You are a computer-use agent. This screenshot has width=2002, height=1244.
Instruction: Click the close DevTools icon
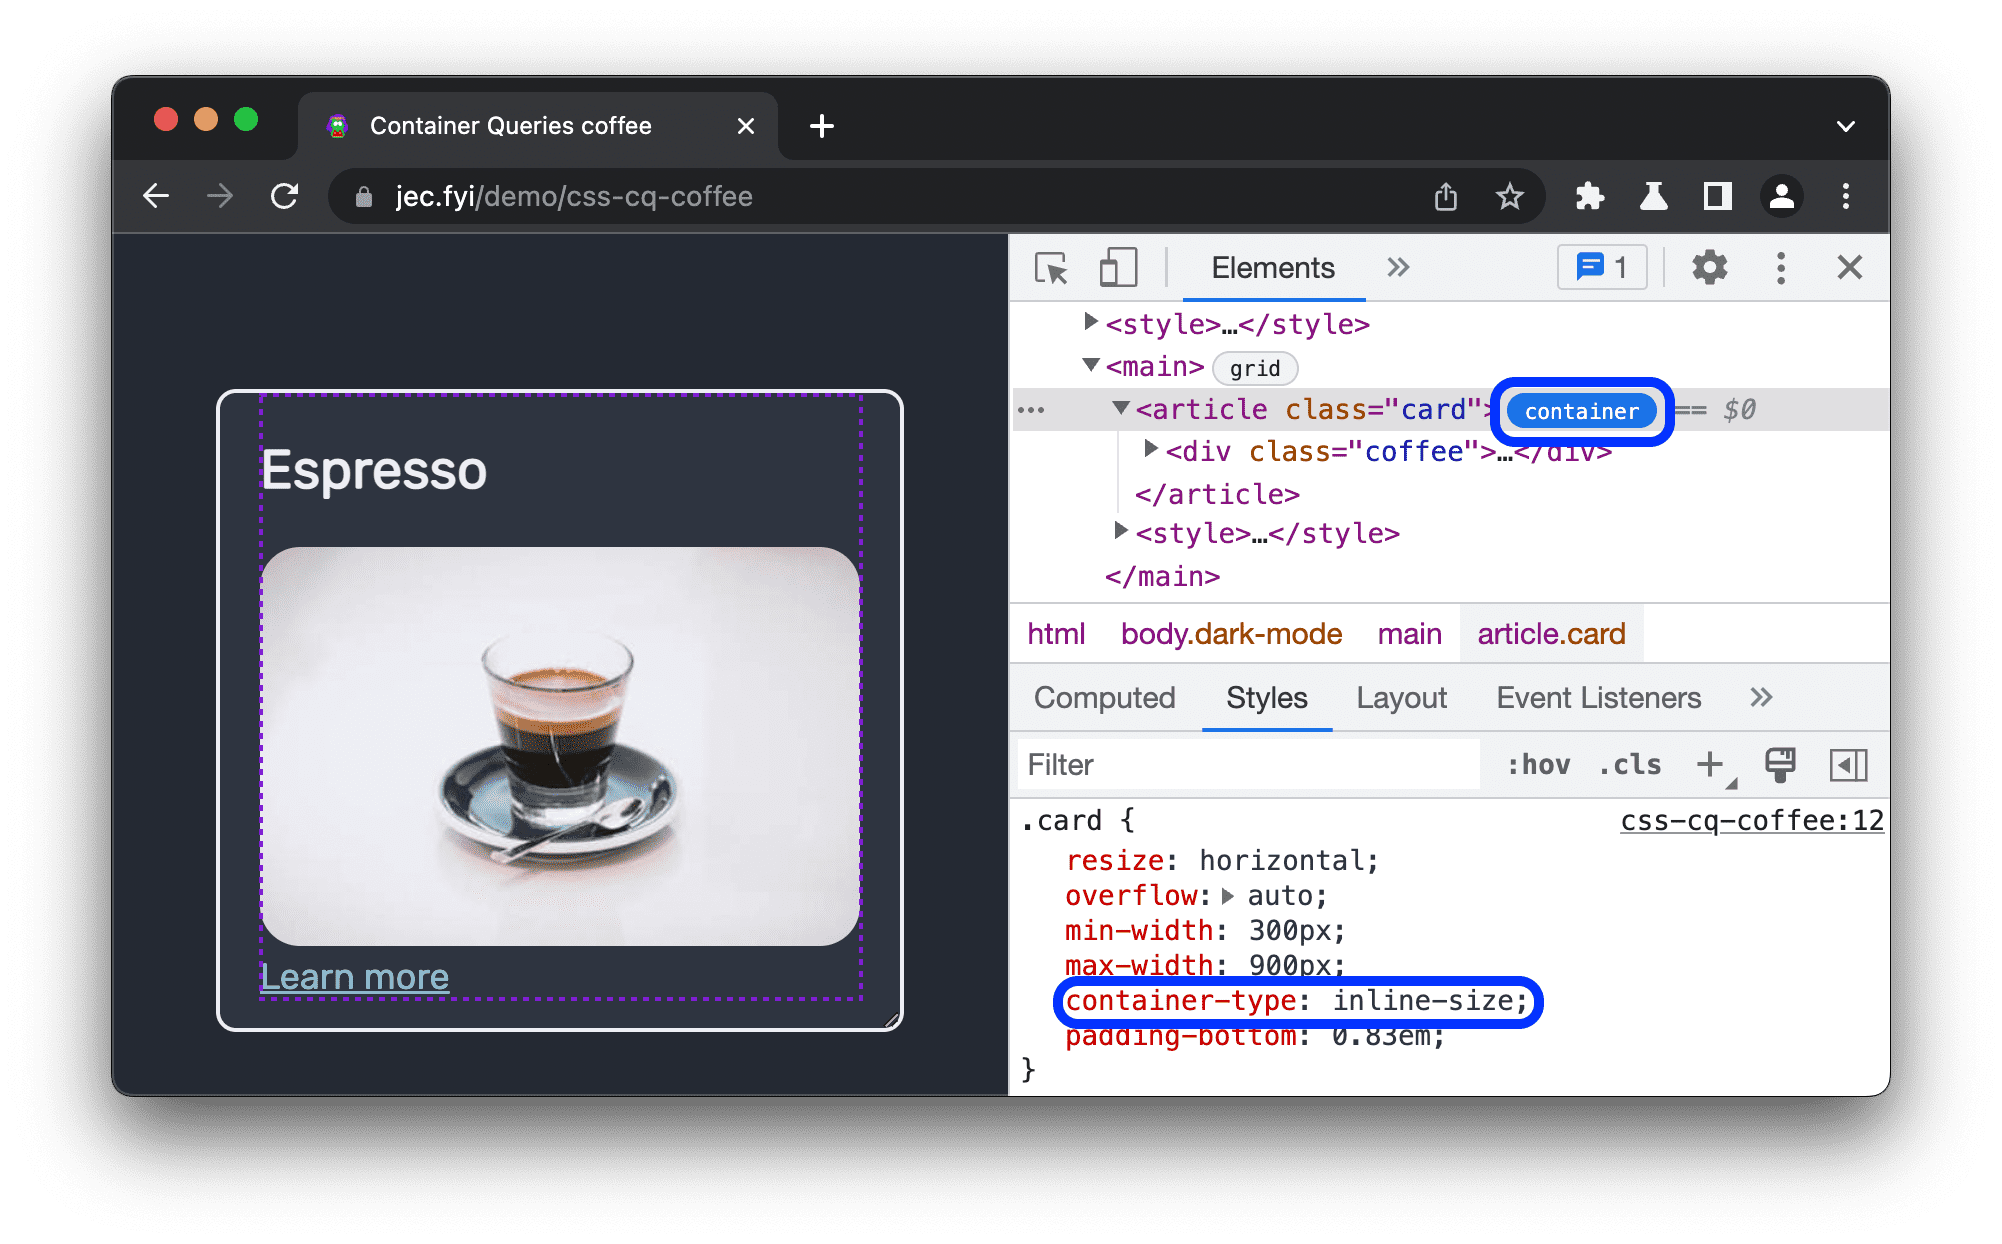coord(1850,268)
